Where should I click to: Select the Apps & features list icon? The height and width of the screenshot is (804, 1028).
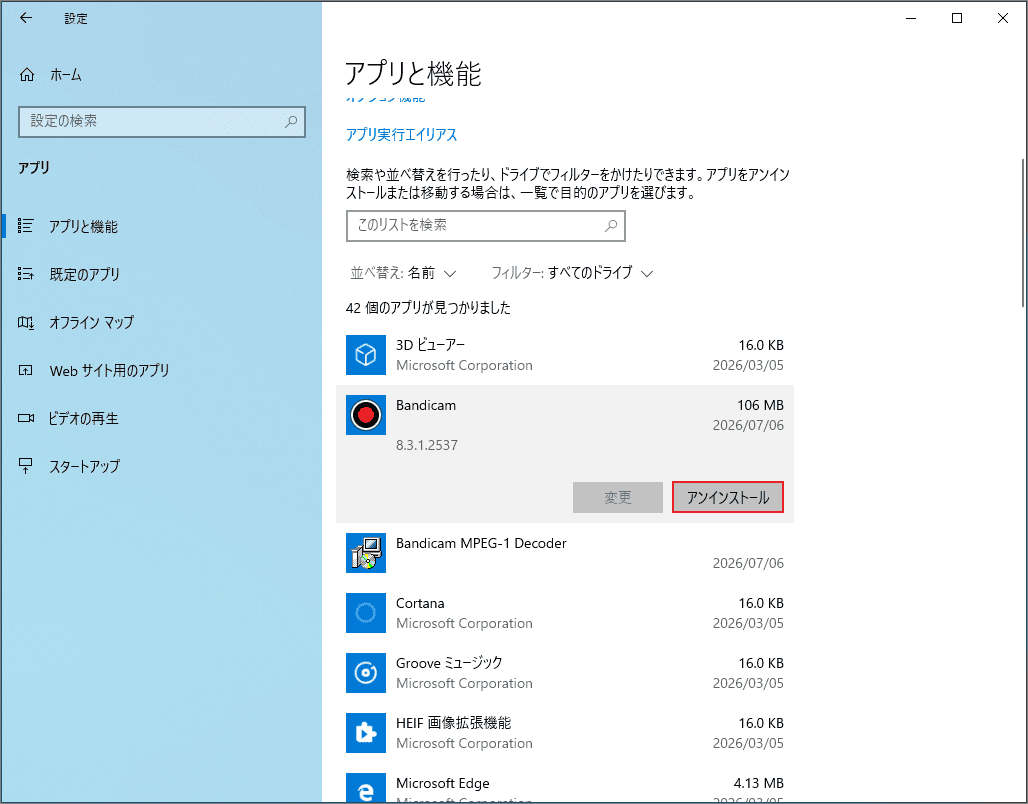pos(26,226)
